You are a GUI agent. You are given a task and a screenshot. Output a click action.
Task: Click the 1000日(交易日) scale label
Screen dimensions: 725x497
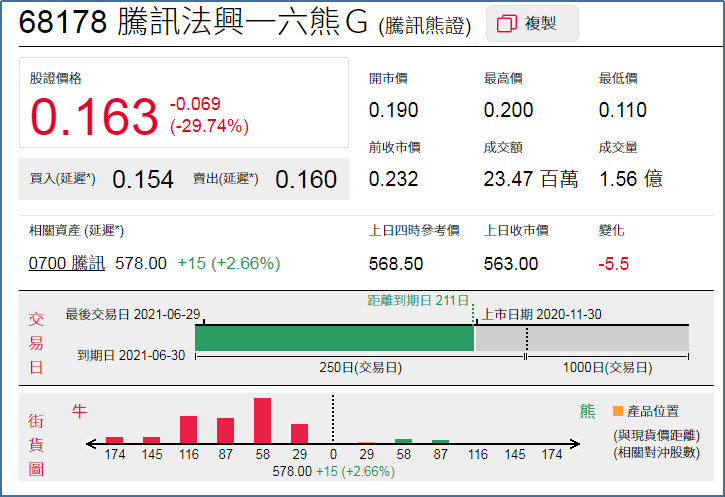coord(608,368)
